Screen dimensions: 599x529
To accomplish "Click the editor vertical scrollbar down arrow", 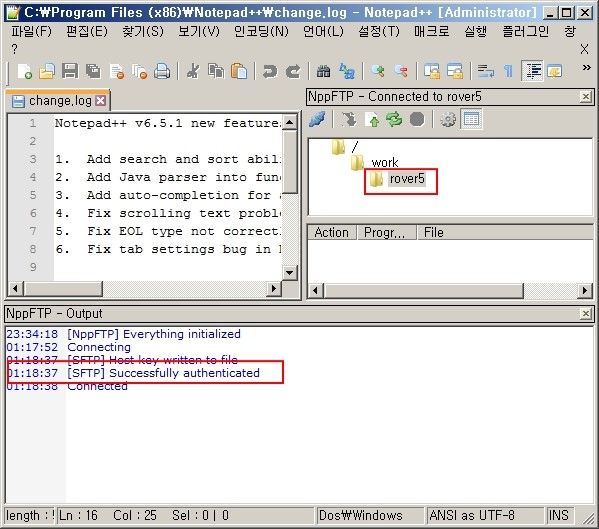I will [x=290, y=273].
